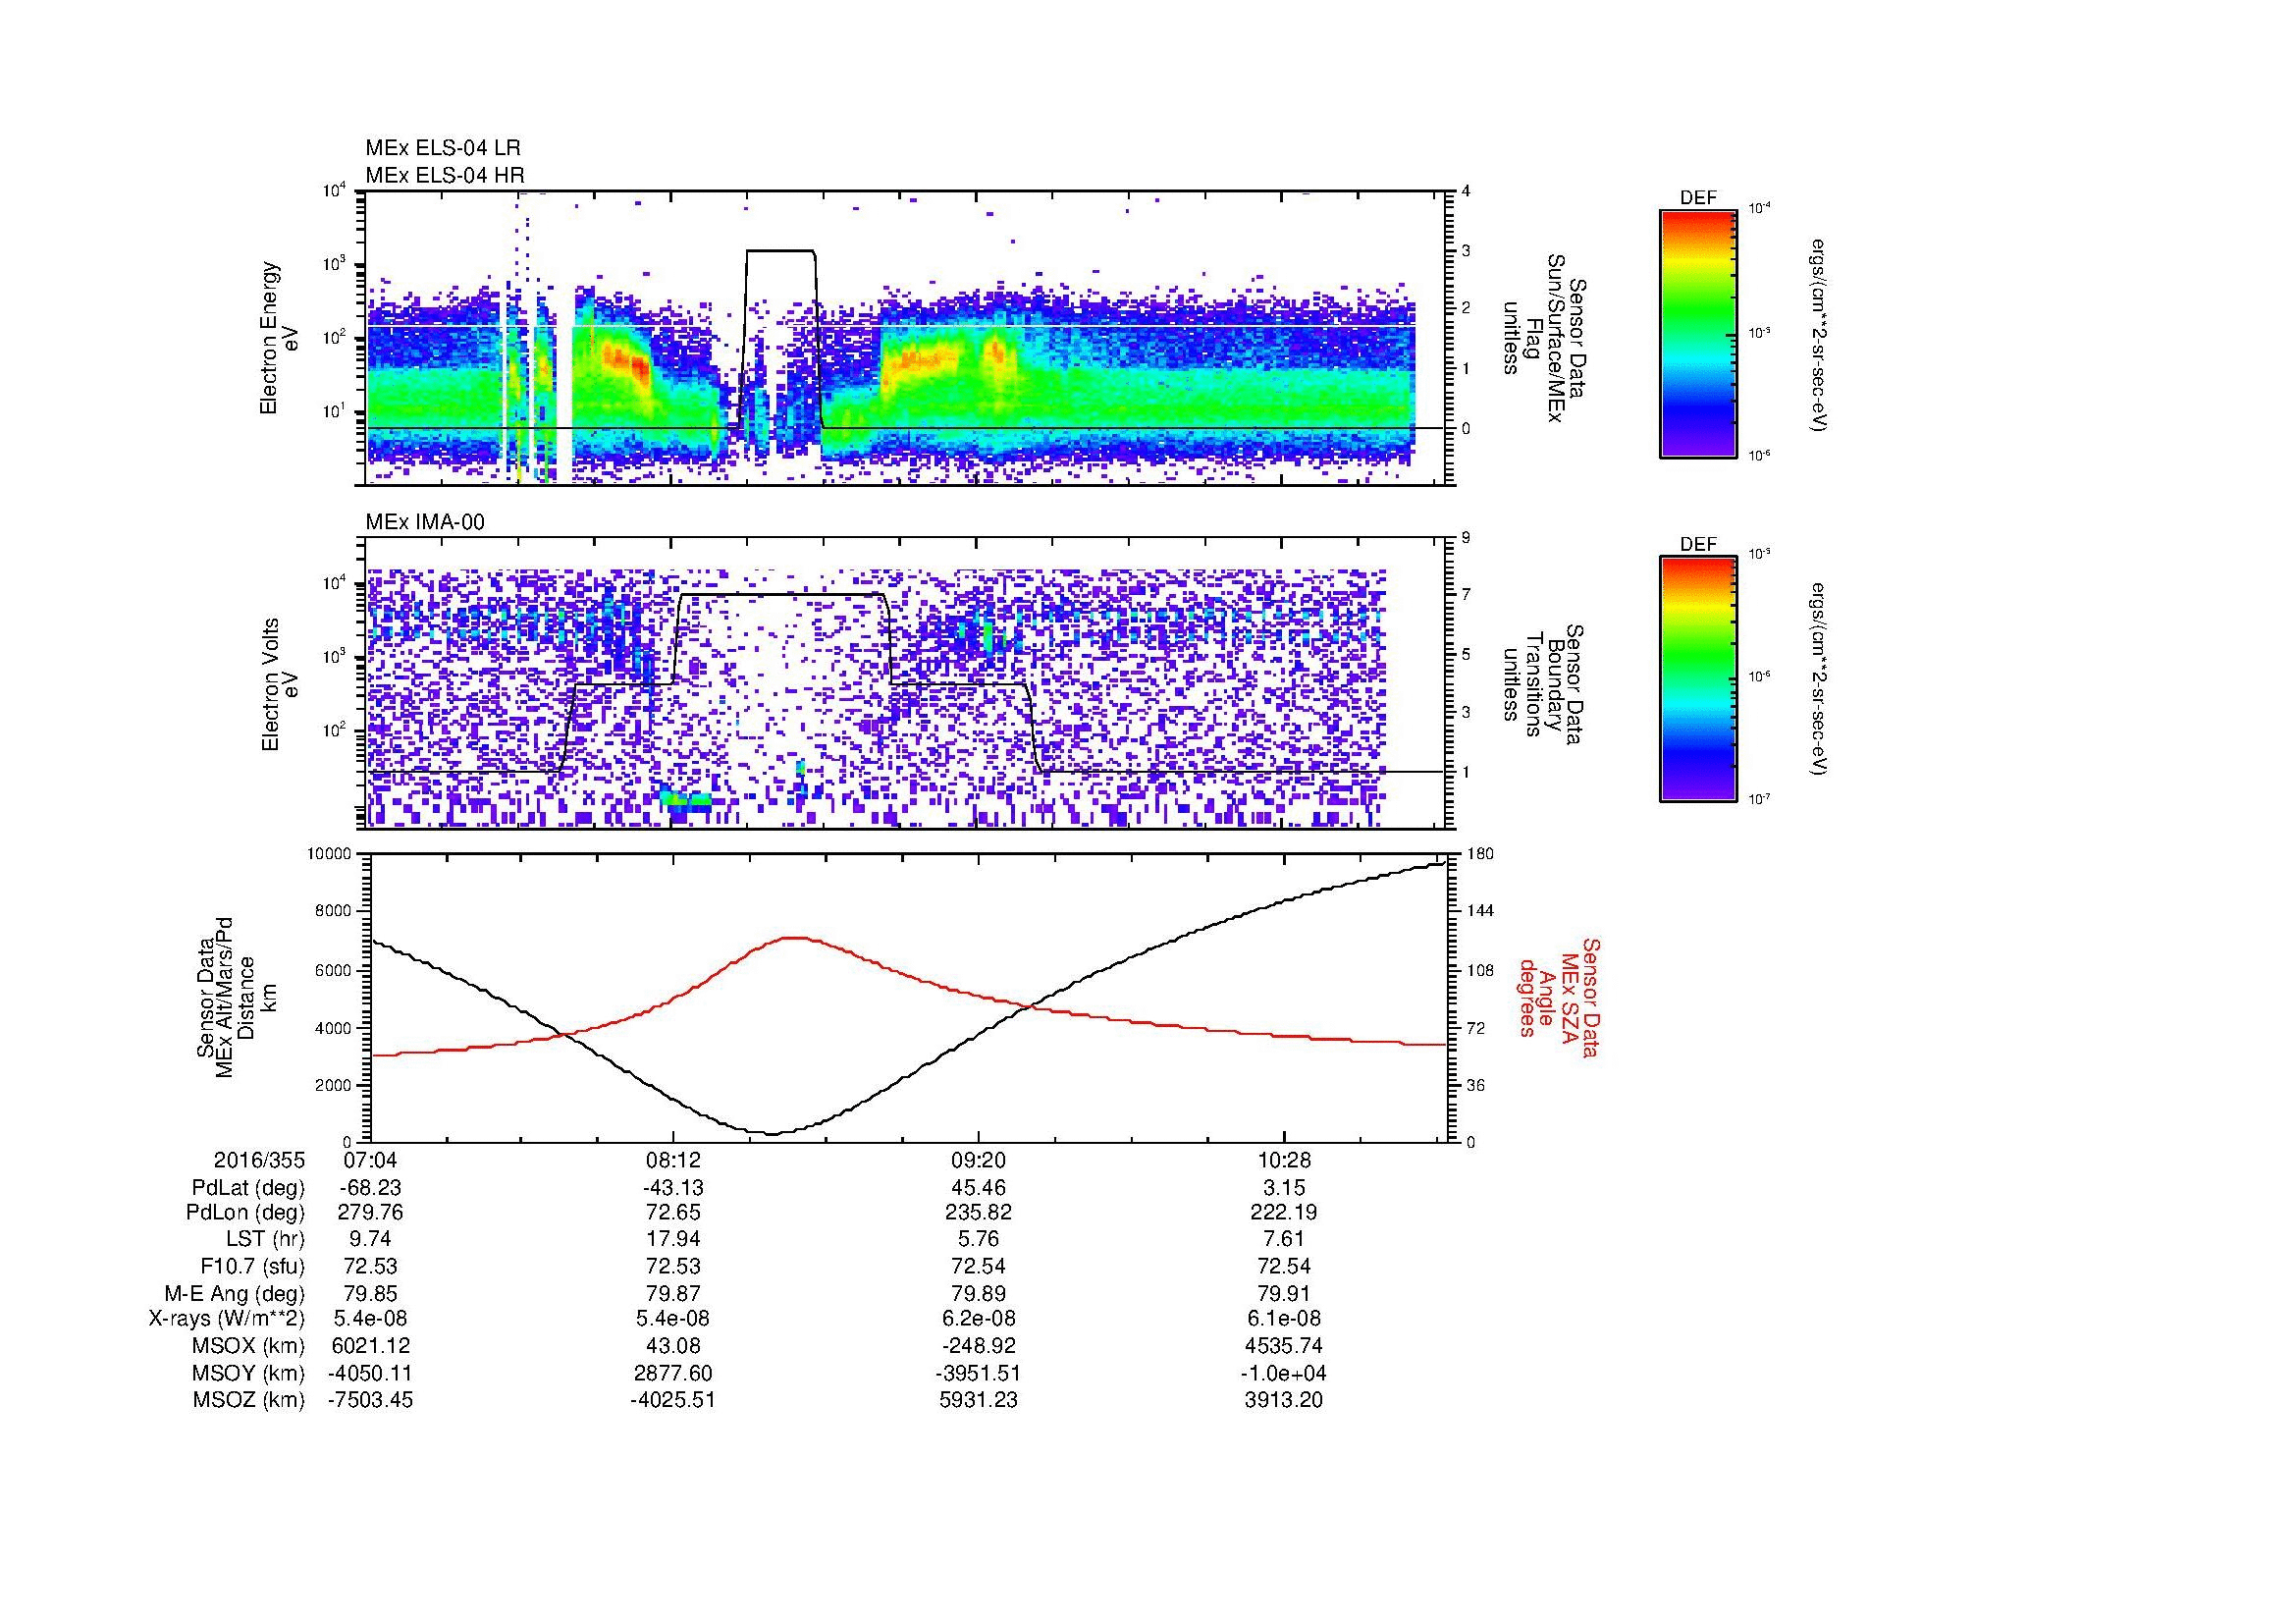
Task: Click the 'MEx ELS-04 LR' title label
Action: 443,148
